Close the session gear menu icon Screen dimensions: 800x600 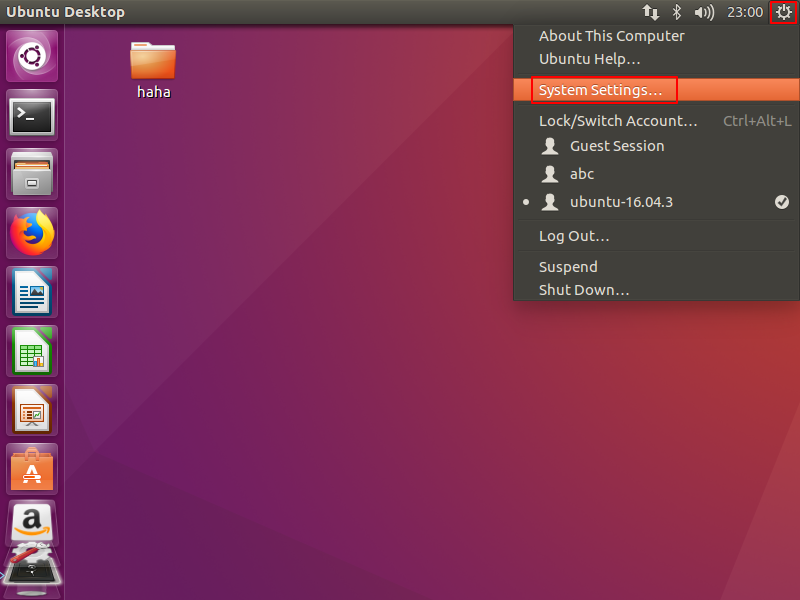(783, 12)
